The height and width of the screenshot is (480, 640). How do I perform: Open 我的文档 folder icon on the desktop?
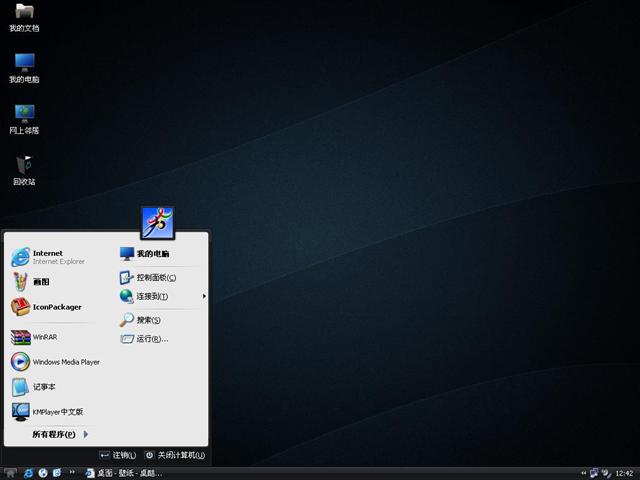(x=24, y=16)
